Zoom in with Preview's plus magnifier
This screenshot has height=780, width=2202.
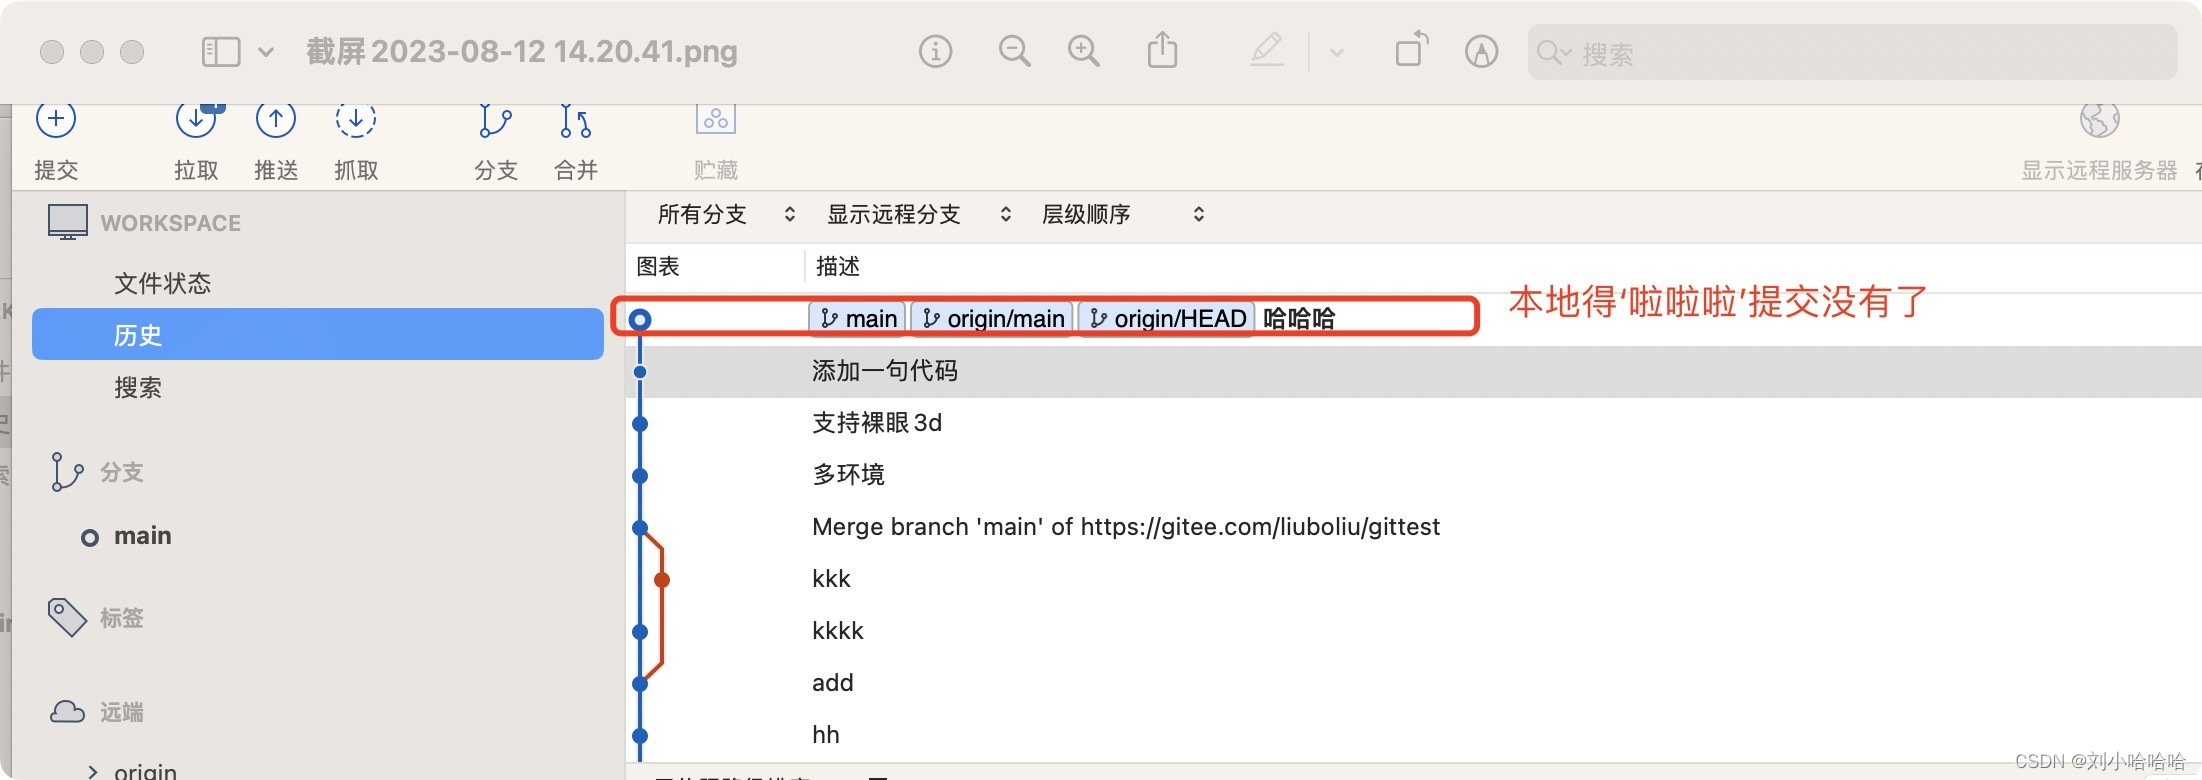pyautogui.click(x=1084, y=51)
